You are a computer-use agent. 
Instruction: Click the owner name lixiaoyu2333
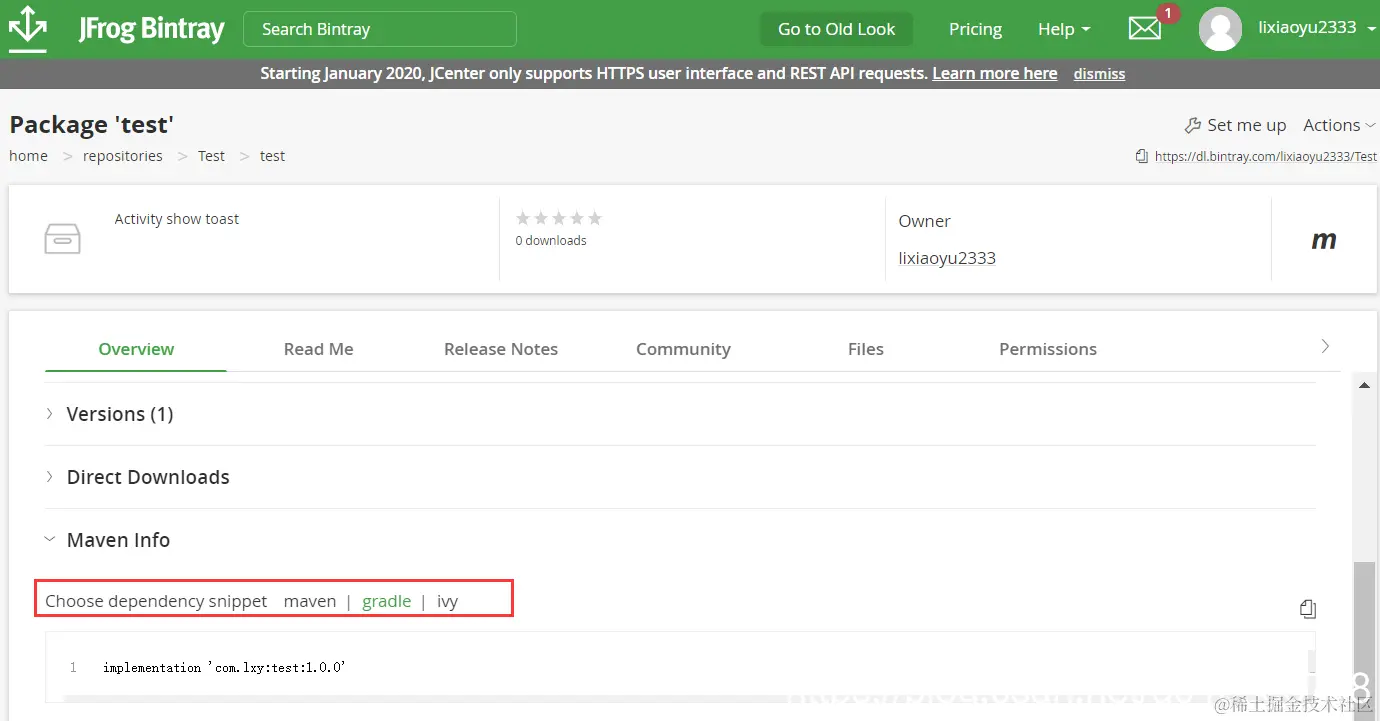point(947,258)
